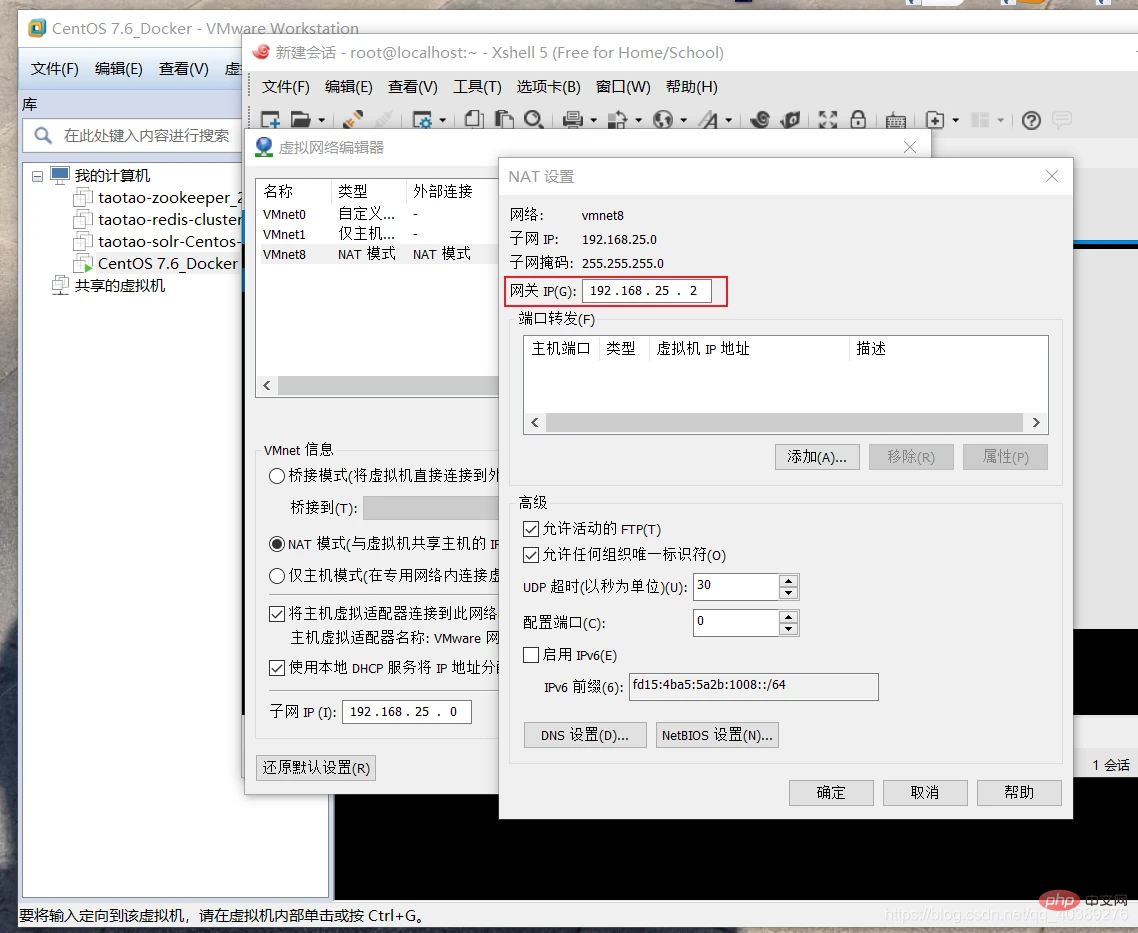Screen dimensions: 1138x933
Task: Click the Font 'A' icon in Xshell
Action: [x=708, y=120]
